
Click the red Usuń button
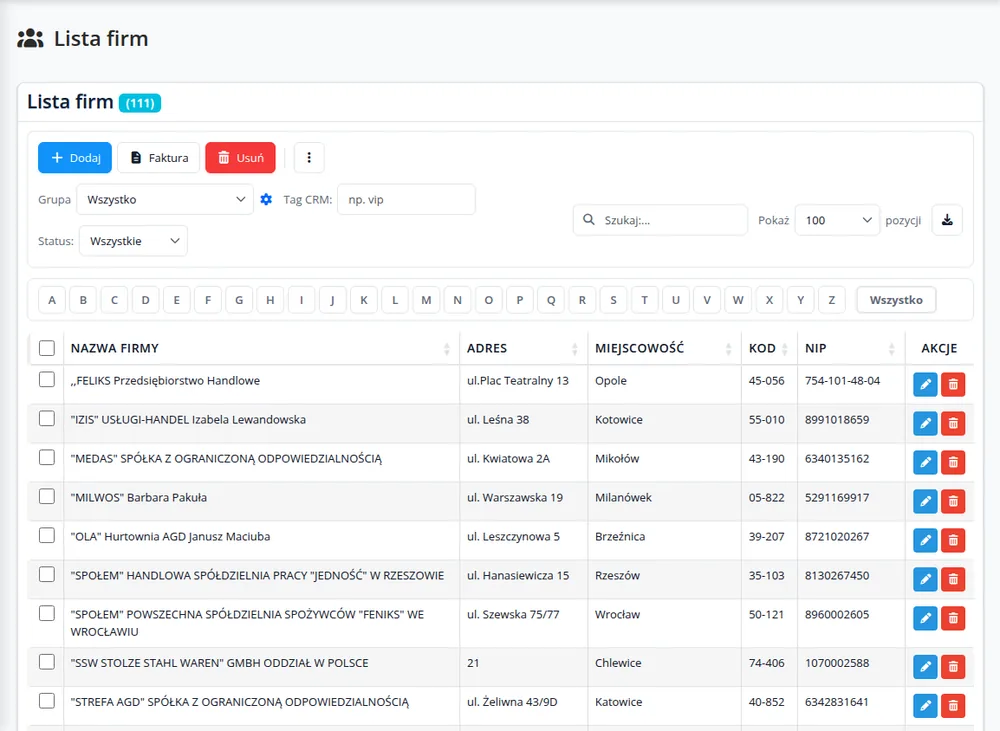coord(240,158)
